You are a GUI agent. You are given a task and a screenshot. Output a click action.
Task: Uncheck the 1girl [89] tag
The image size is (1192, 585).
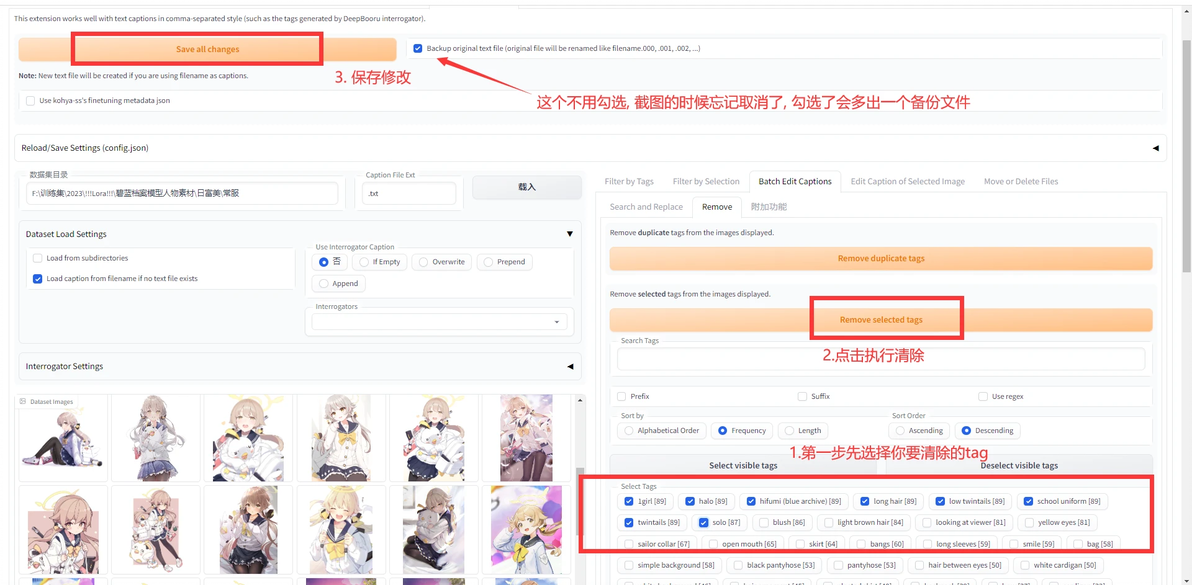coord(629,501)
